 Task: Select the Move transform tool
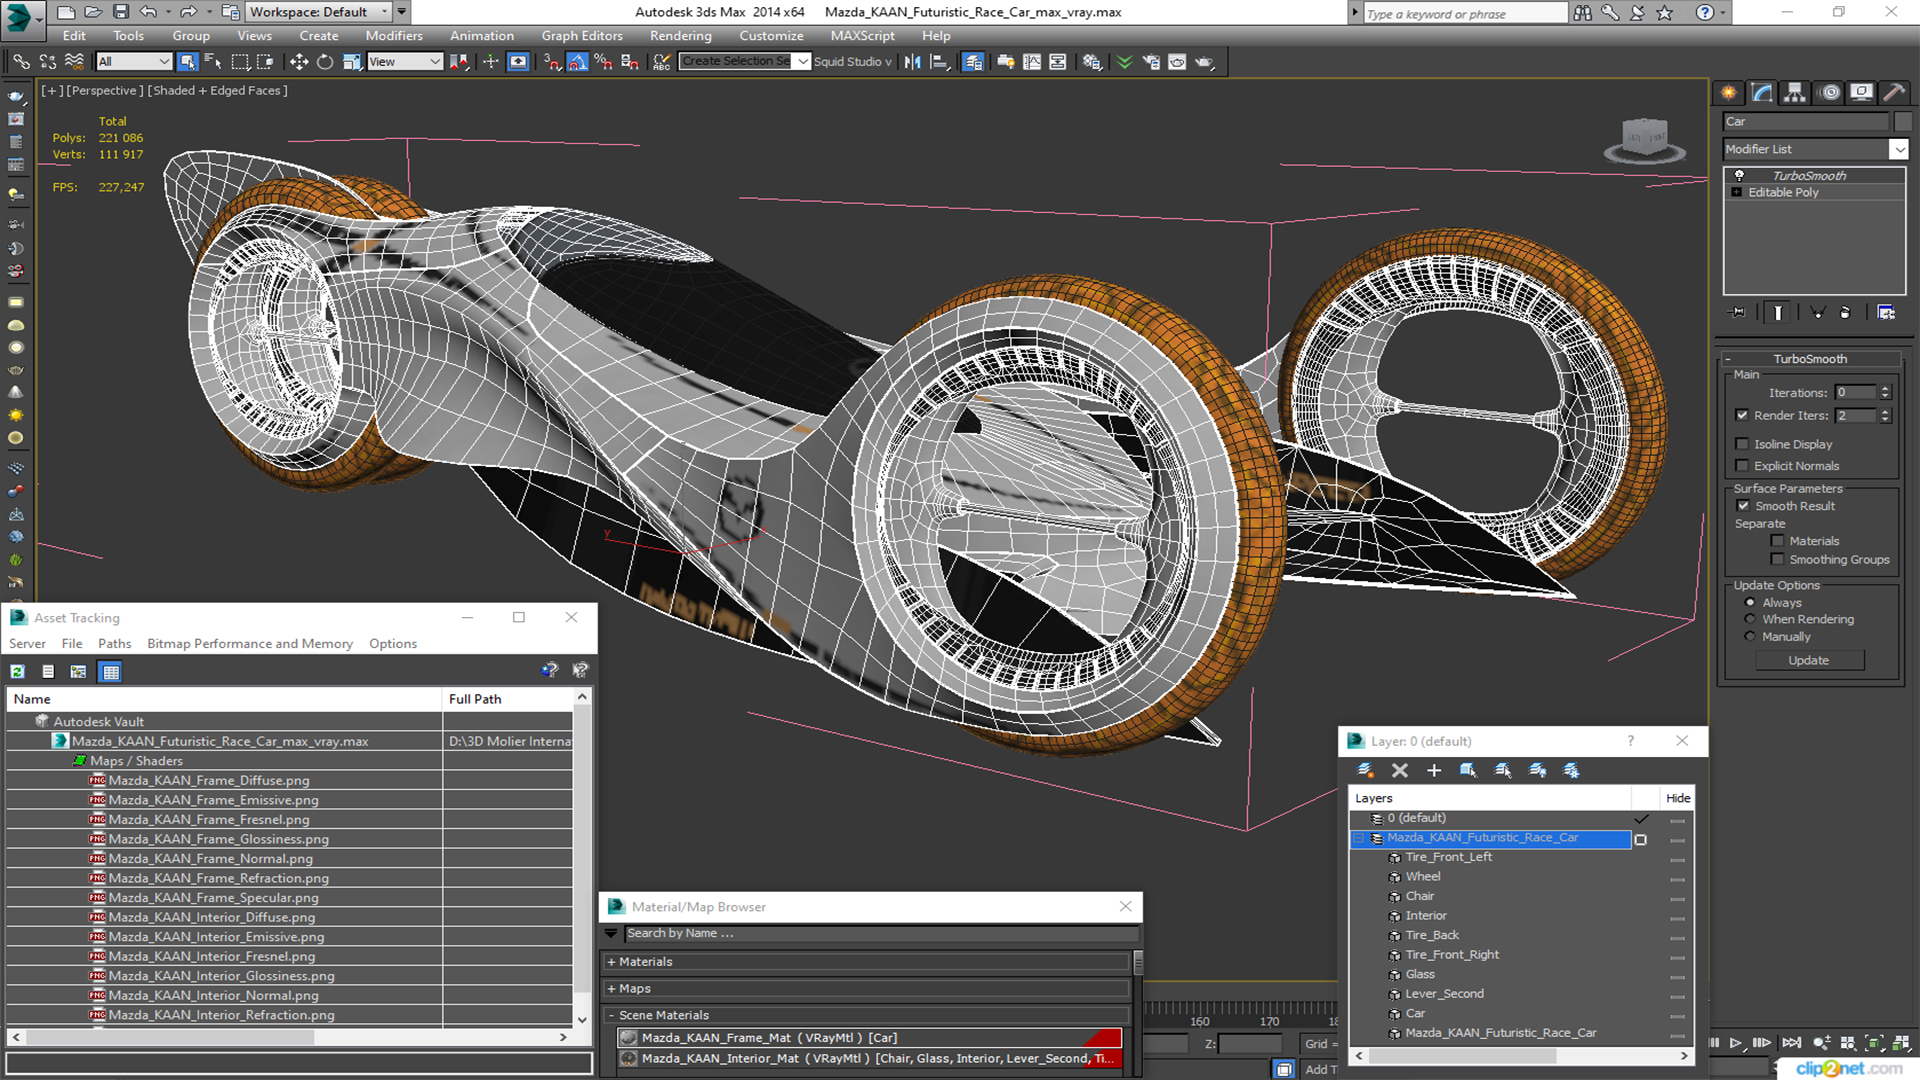pos(298,62)
